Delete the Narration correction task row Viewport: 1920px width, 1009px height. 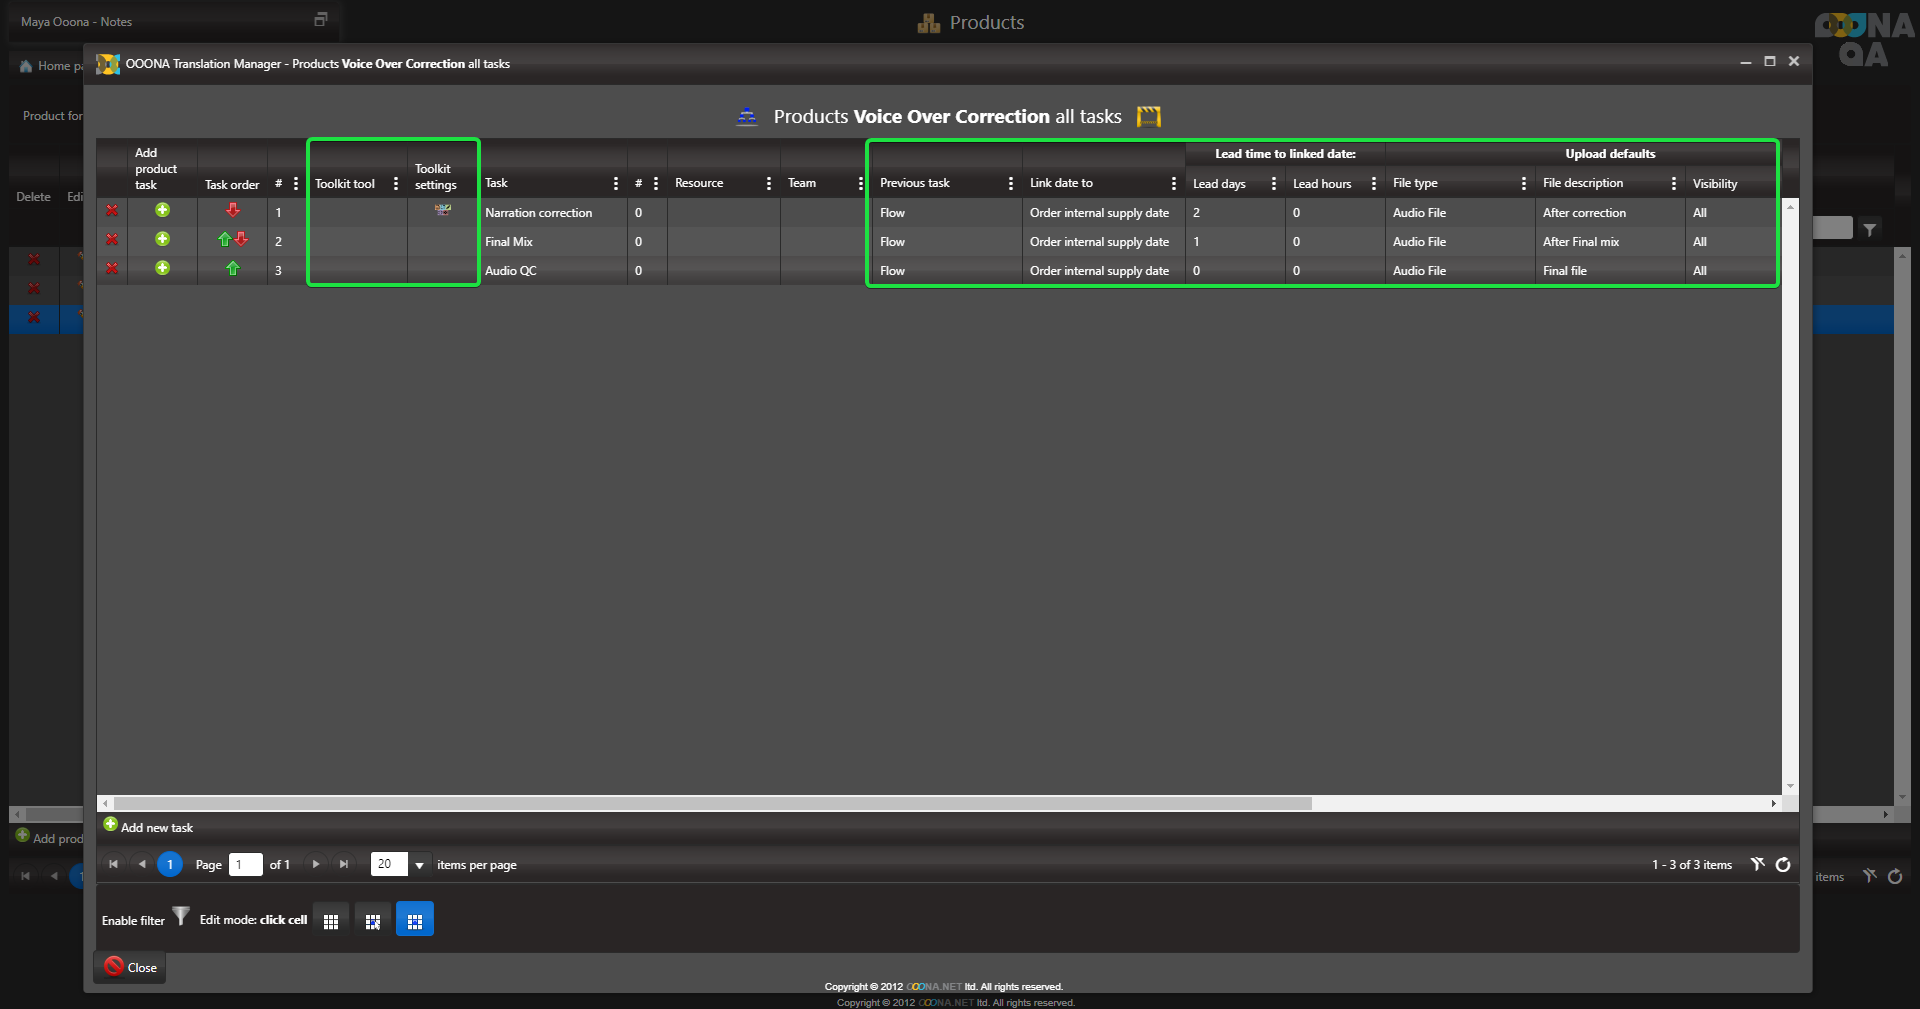(x=112, y=211)
